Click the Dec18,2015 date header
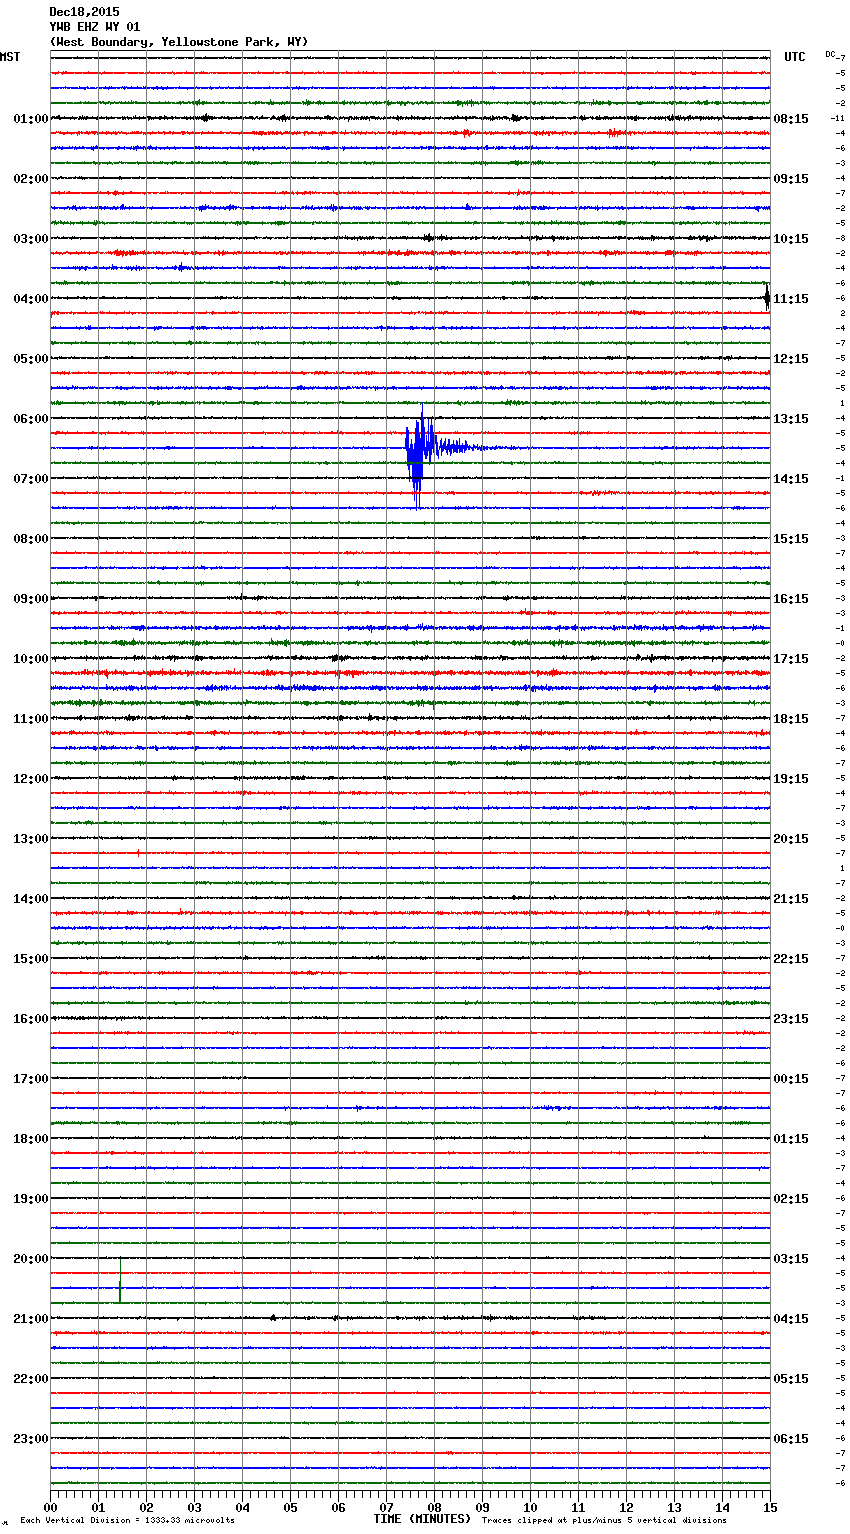 coord(84,12)
